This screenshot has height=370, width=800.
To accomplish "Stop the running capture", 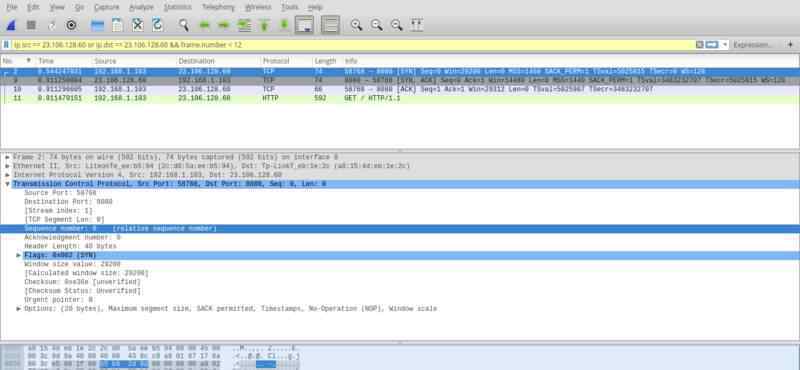I will click(31, 25).
